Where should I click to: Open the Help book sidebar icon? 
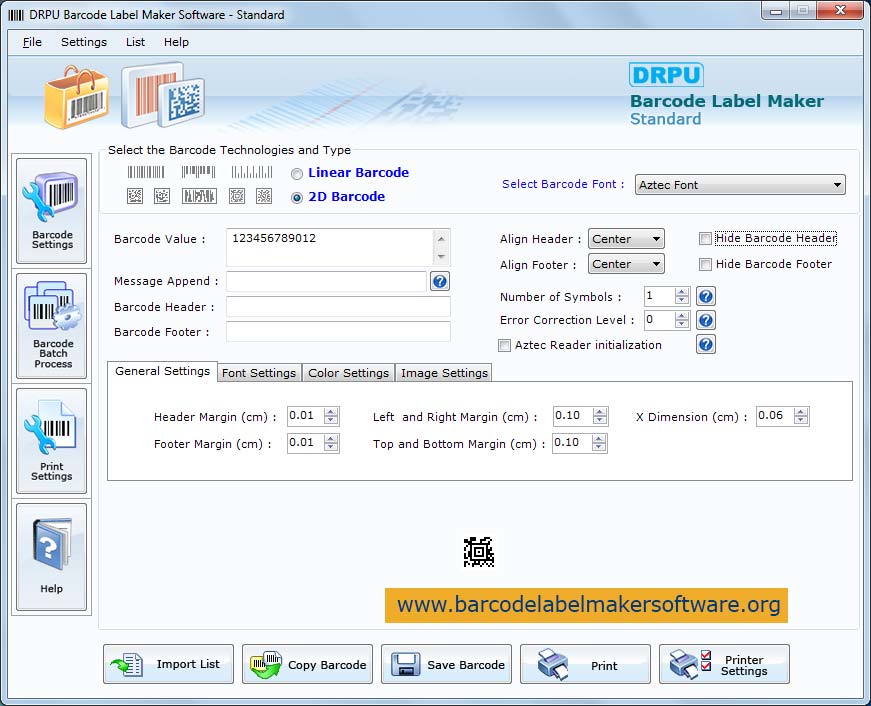pyautogui.click(x=52, y=557)
